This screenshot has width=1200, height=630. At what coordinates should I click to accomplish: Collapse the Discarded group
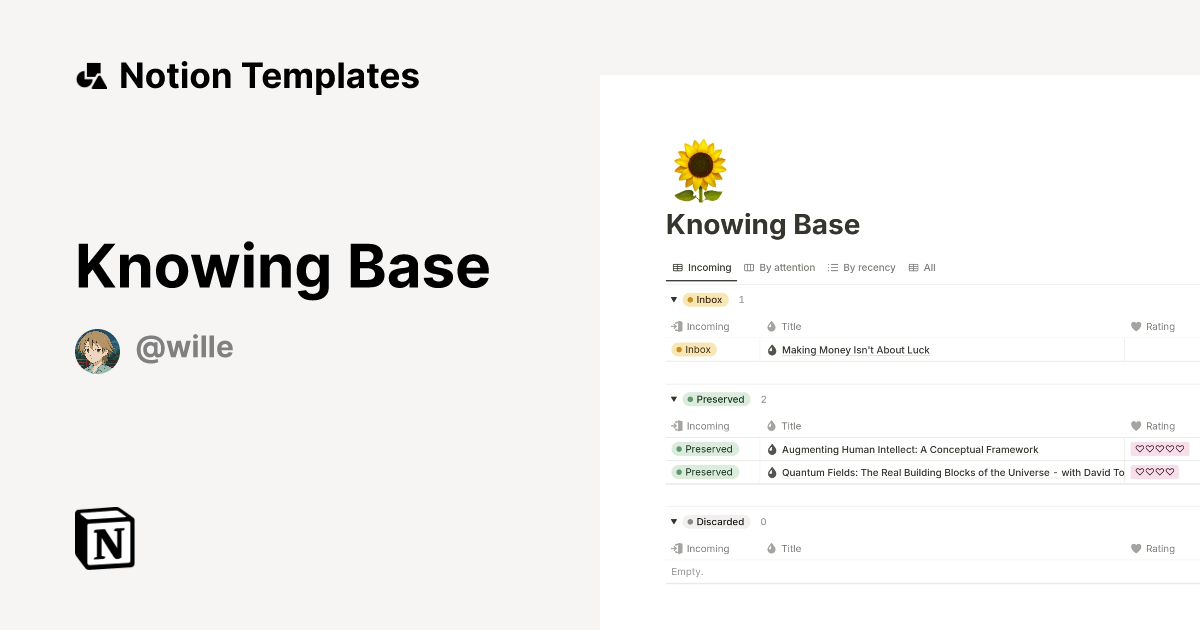click(x=674, y=521)
